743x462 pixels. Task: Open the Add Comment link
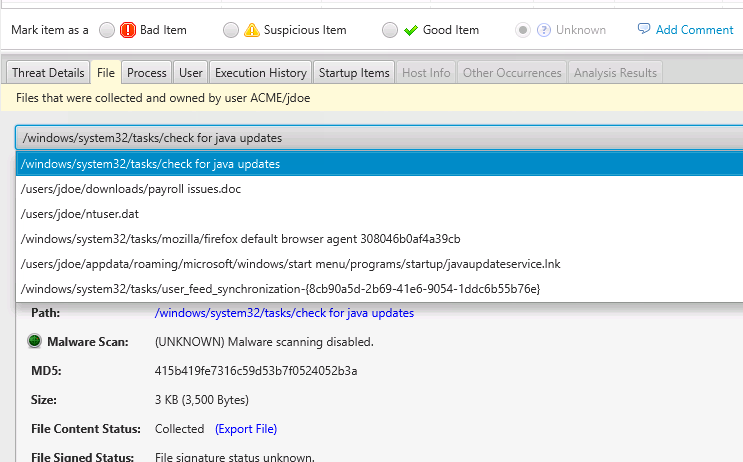(x=694, y=30)
